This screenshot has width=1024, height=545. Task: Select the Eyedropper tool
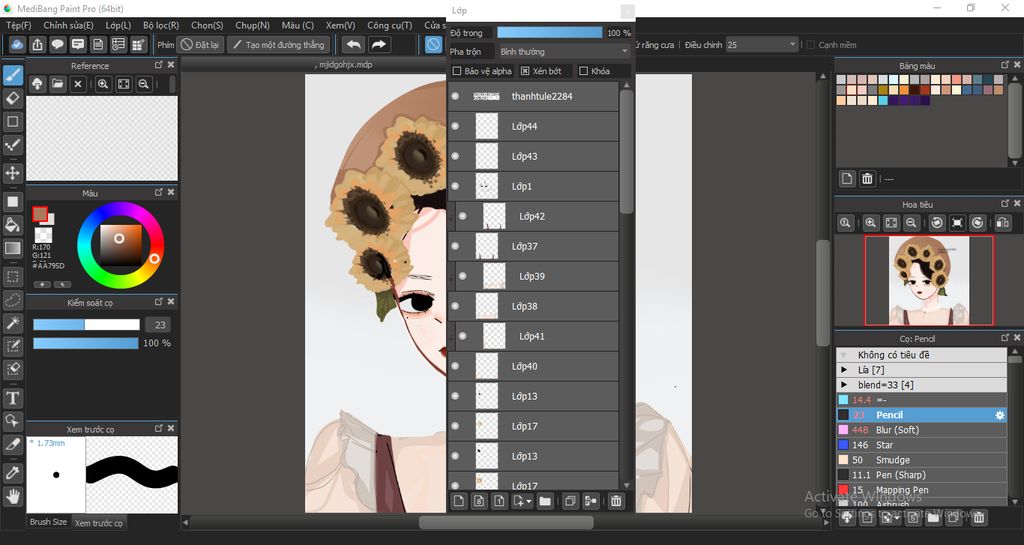[12, 473]
